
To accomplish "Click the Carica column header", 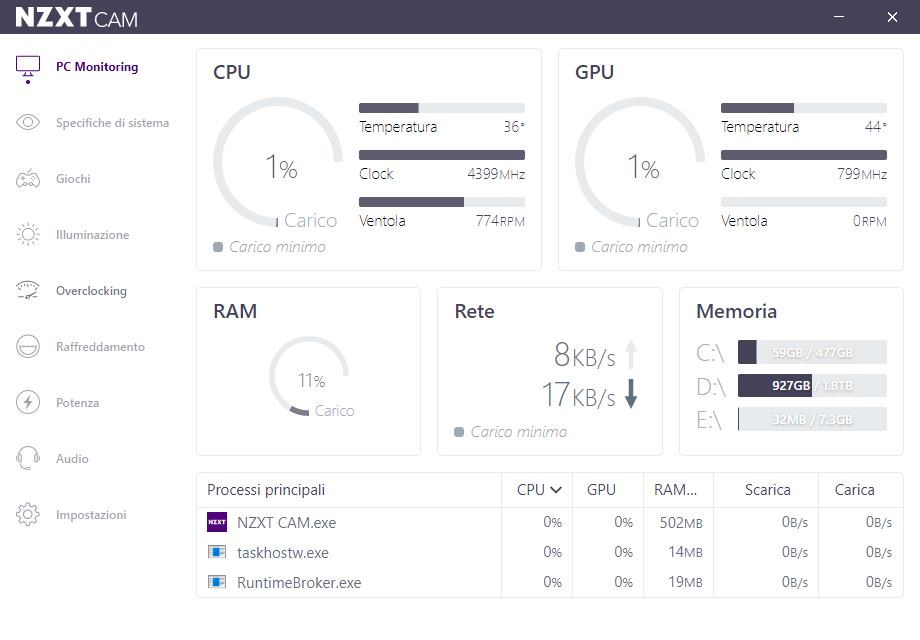I will [x=854, y=490].
